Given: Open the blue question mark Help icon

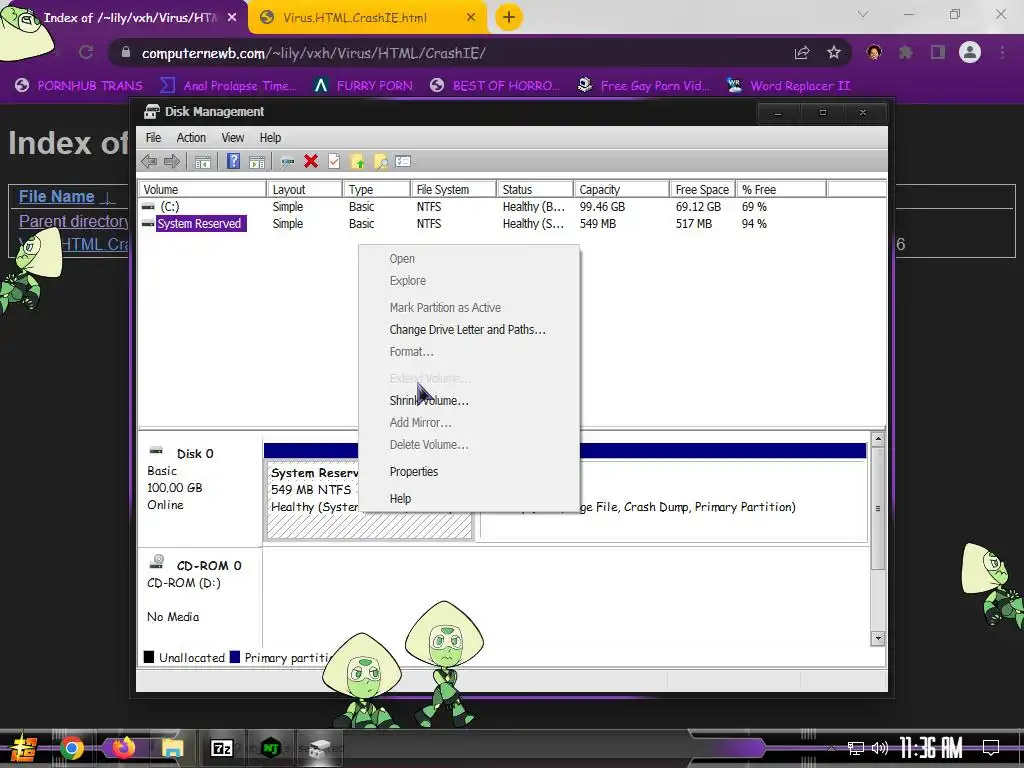Looking at the screenshot, I should click(233, 161).
